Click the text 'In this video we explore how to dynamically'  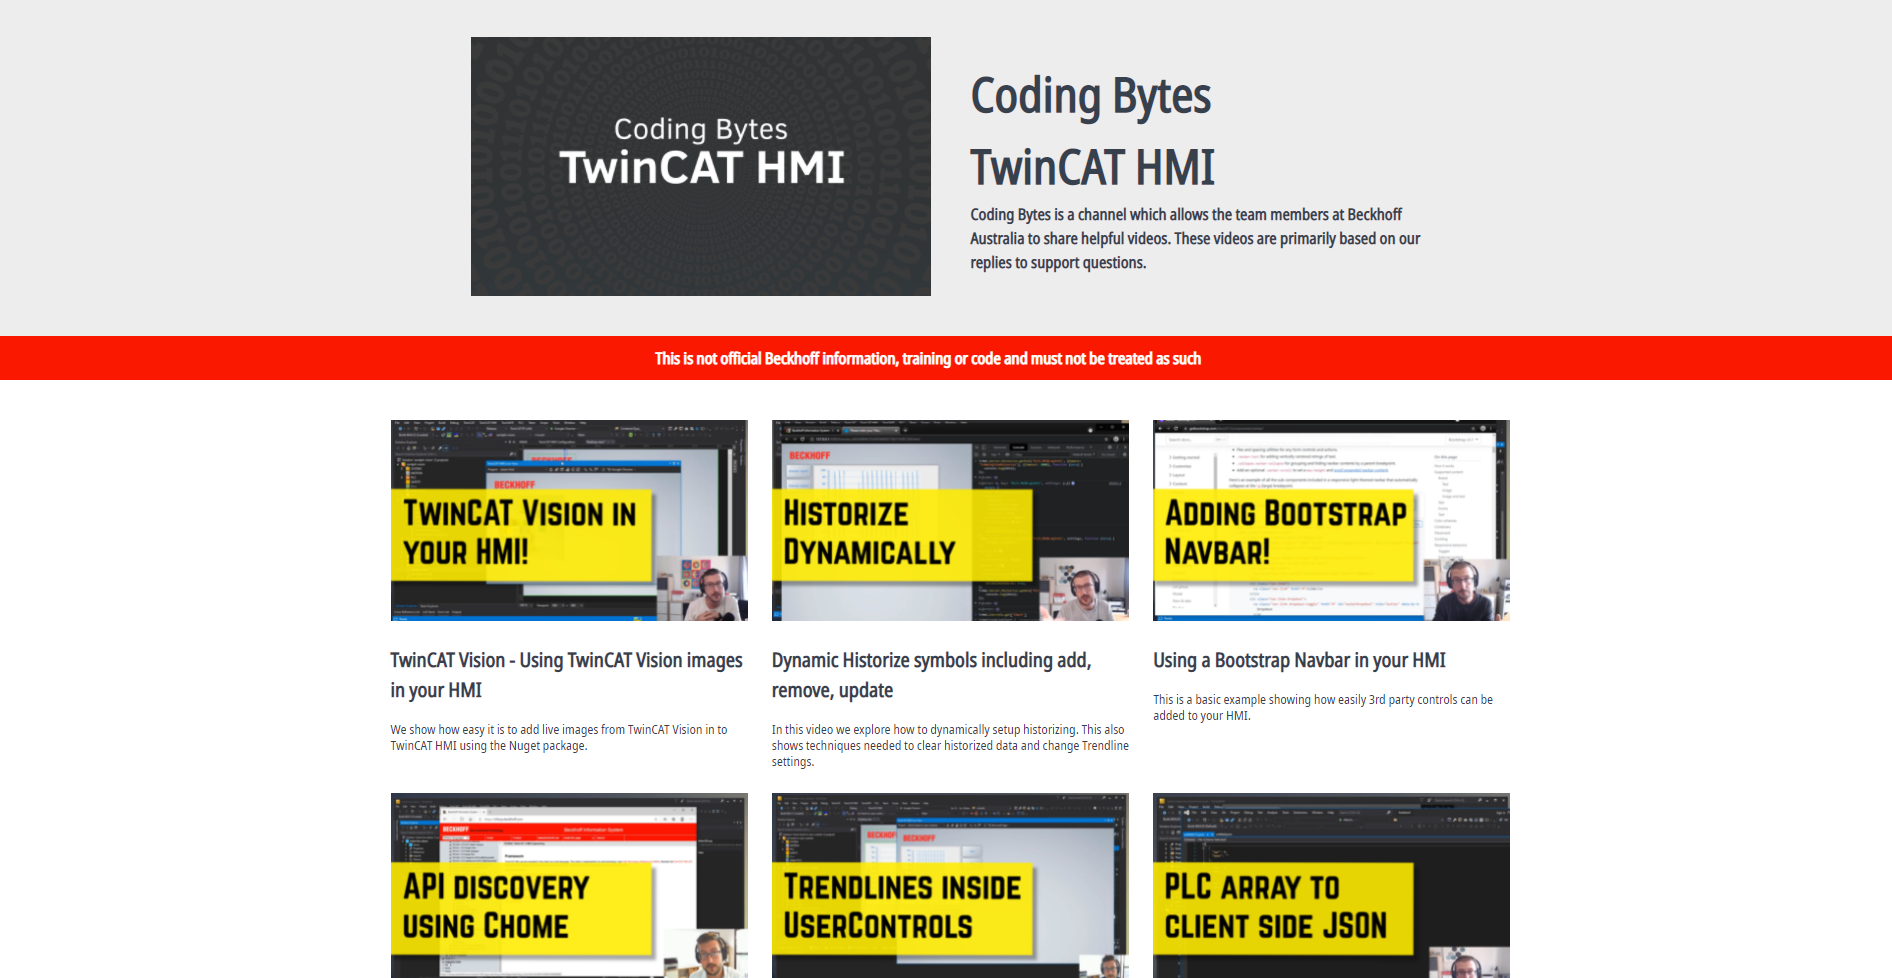click(950, 745)
